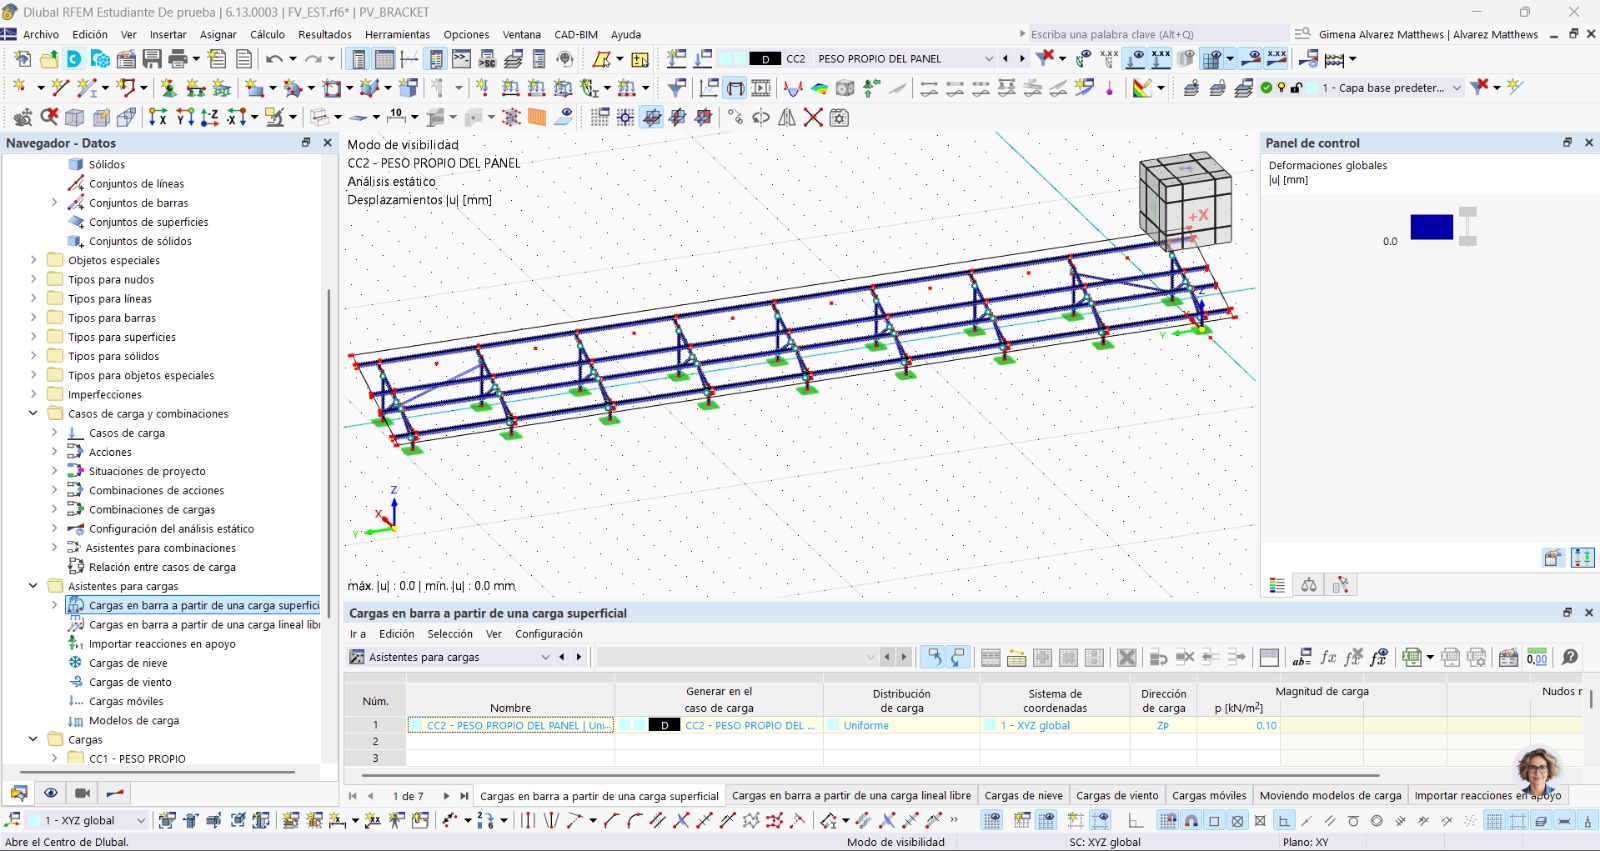Click the keyword search input field
Viewport: 1600px width, 851px height.
click(1150, 34)
